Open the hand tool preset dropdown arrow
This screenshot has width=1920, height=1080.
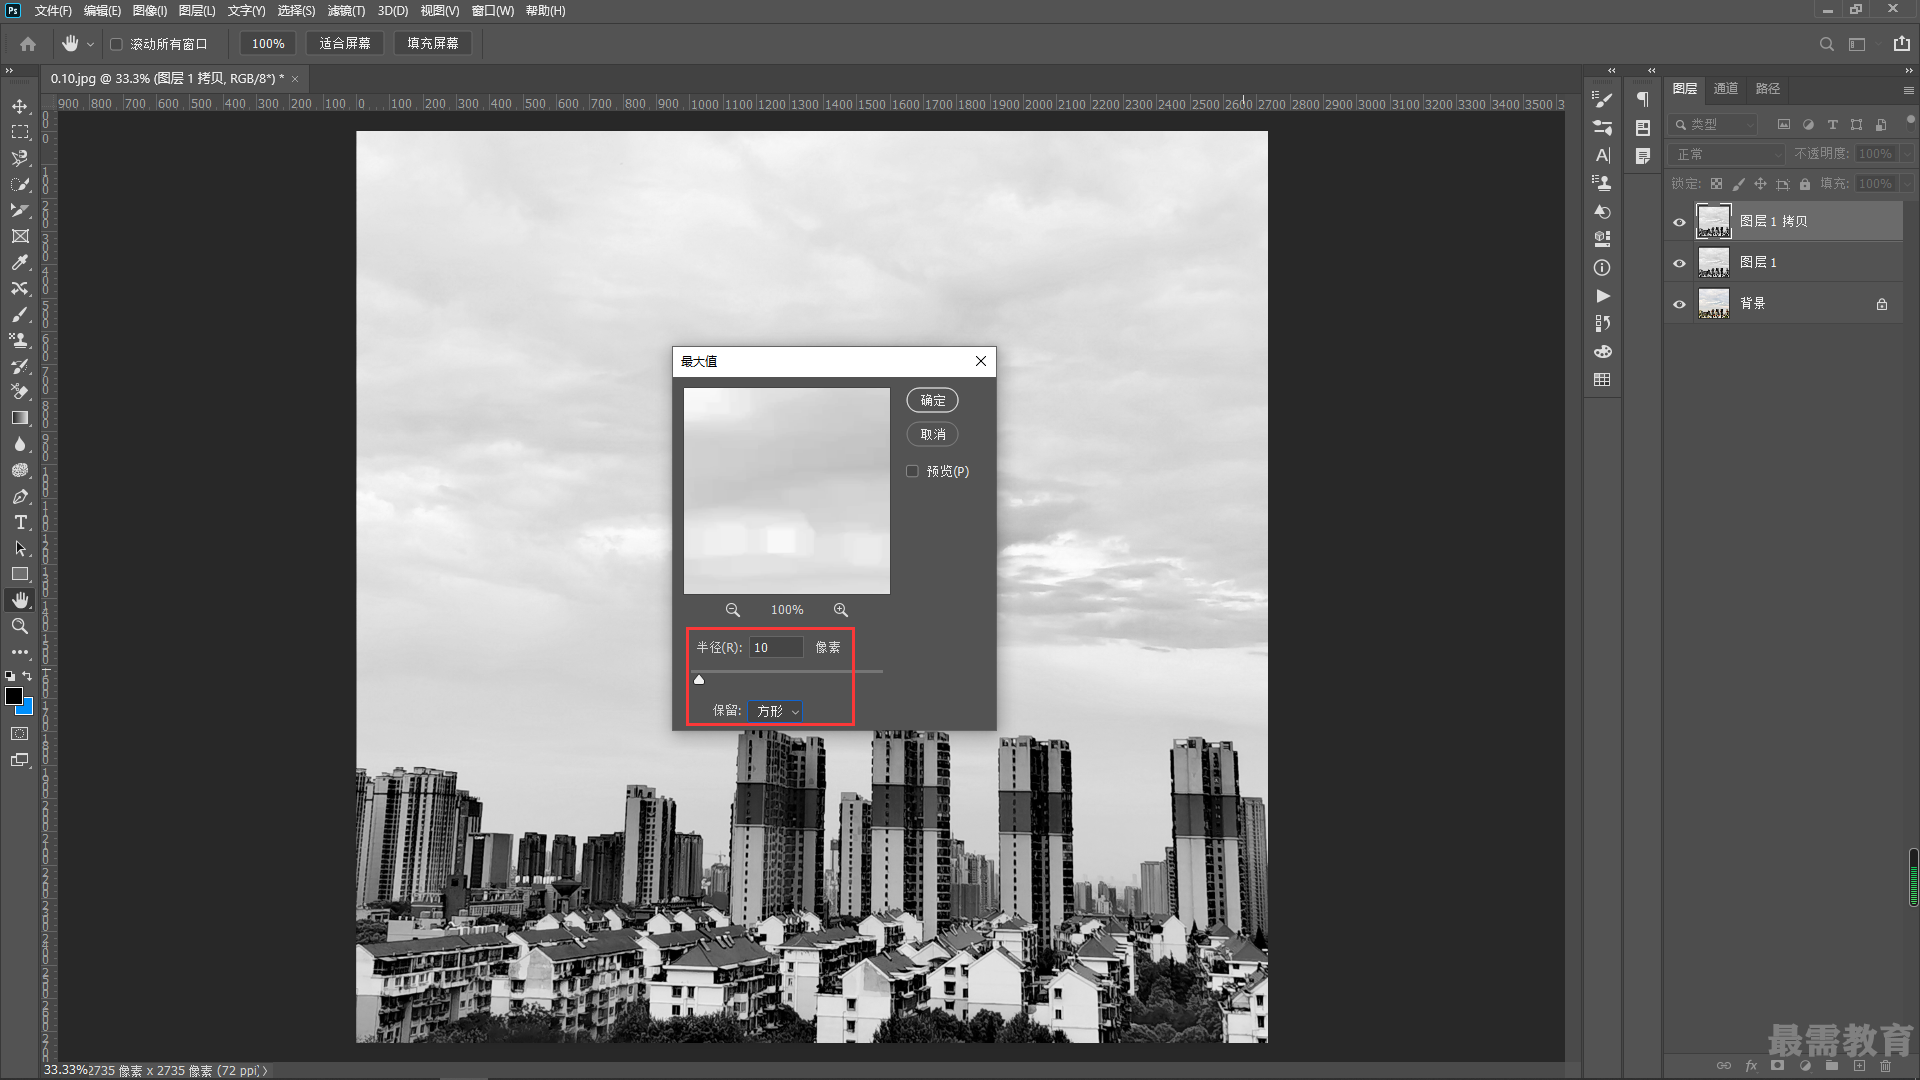pyautogui.click(x=90, y=44)
